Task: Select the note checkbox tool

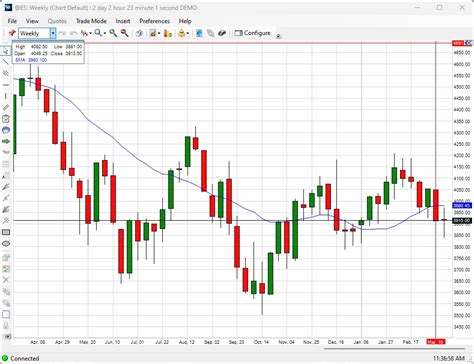Action: [6, 119]
